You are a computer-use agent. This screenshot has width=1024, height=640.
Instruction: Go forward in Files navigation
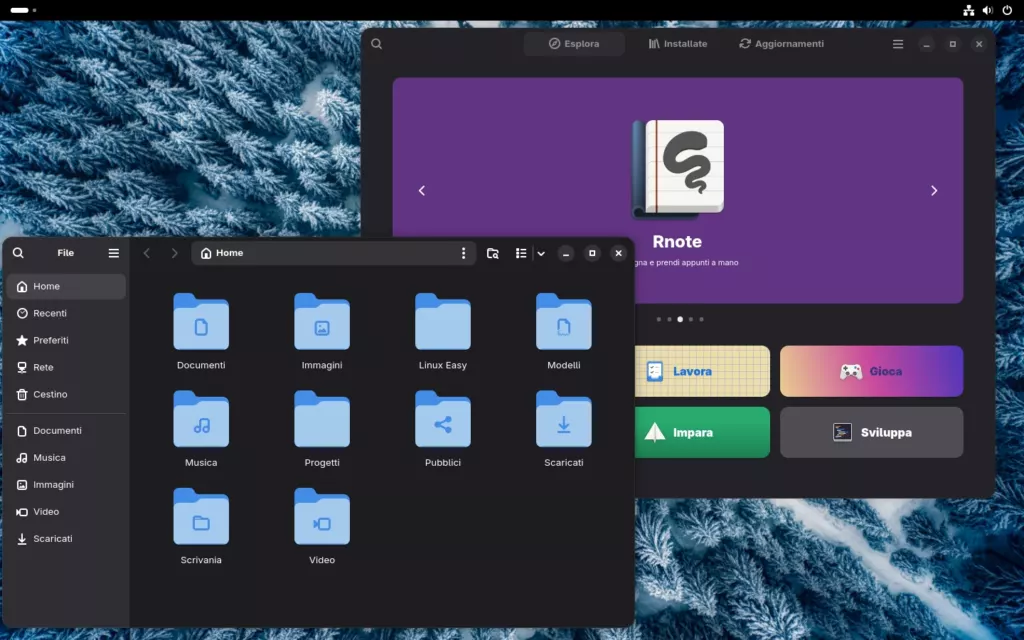(x=174, y=253)
